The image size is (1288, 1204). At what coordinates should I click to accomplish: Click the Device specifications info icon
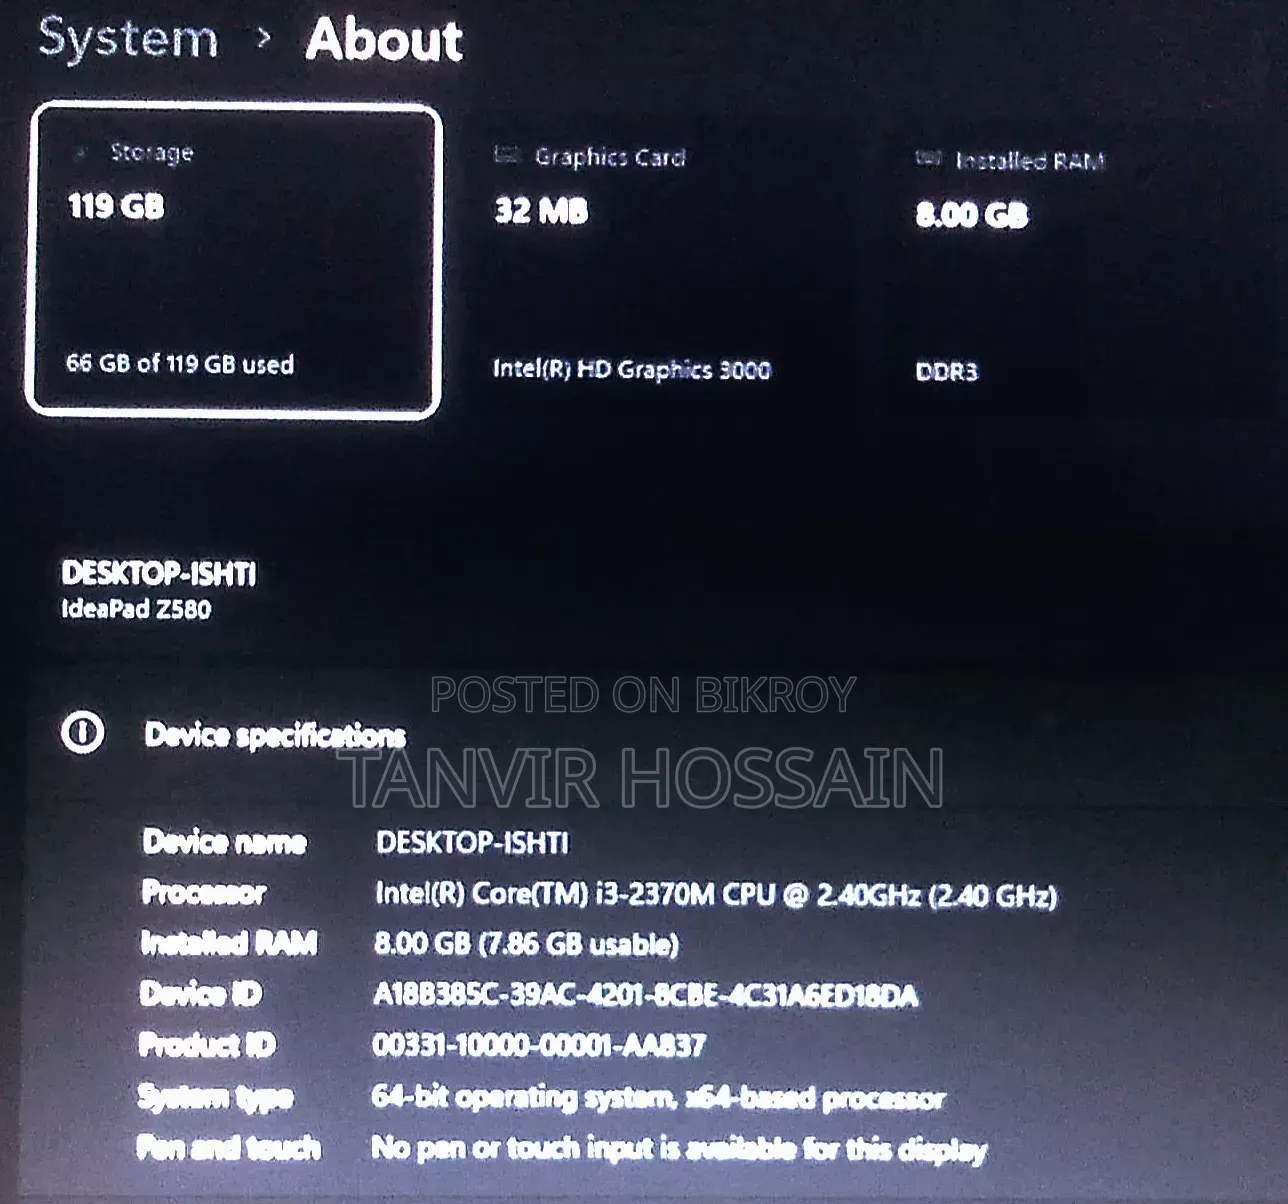point(82,733)
